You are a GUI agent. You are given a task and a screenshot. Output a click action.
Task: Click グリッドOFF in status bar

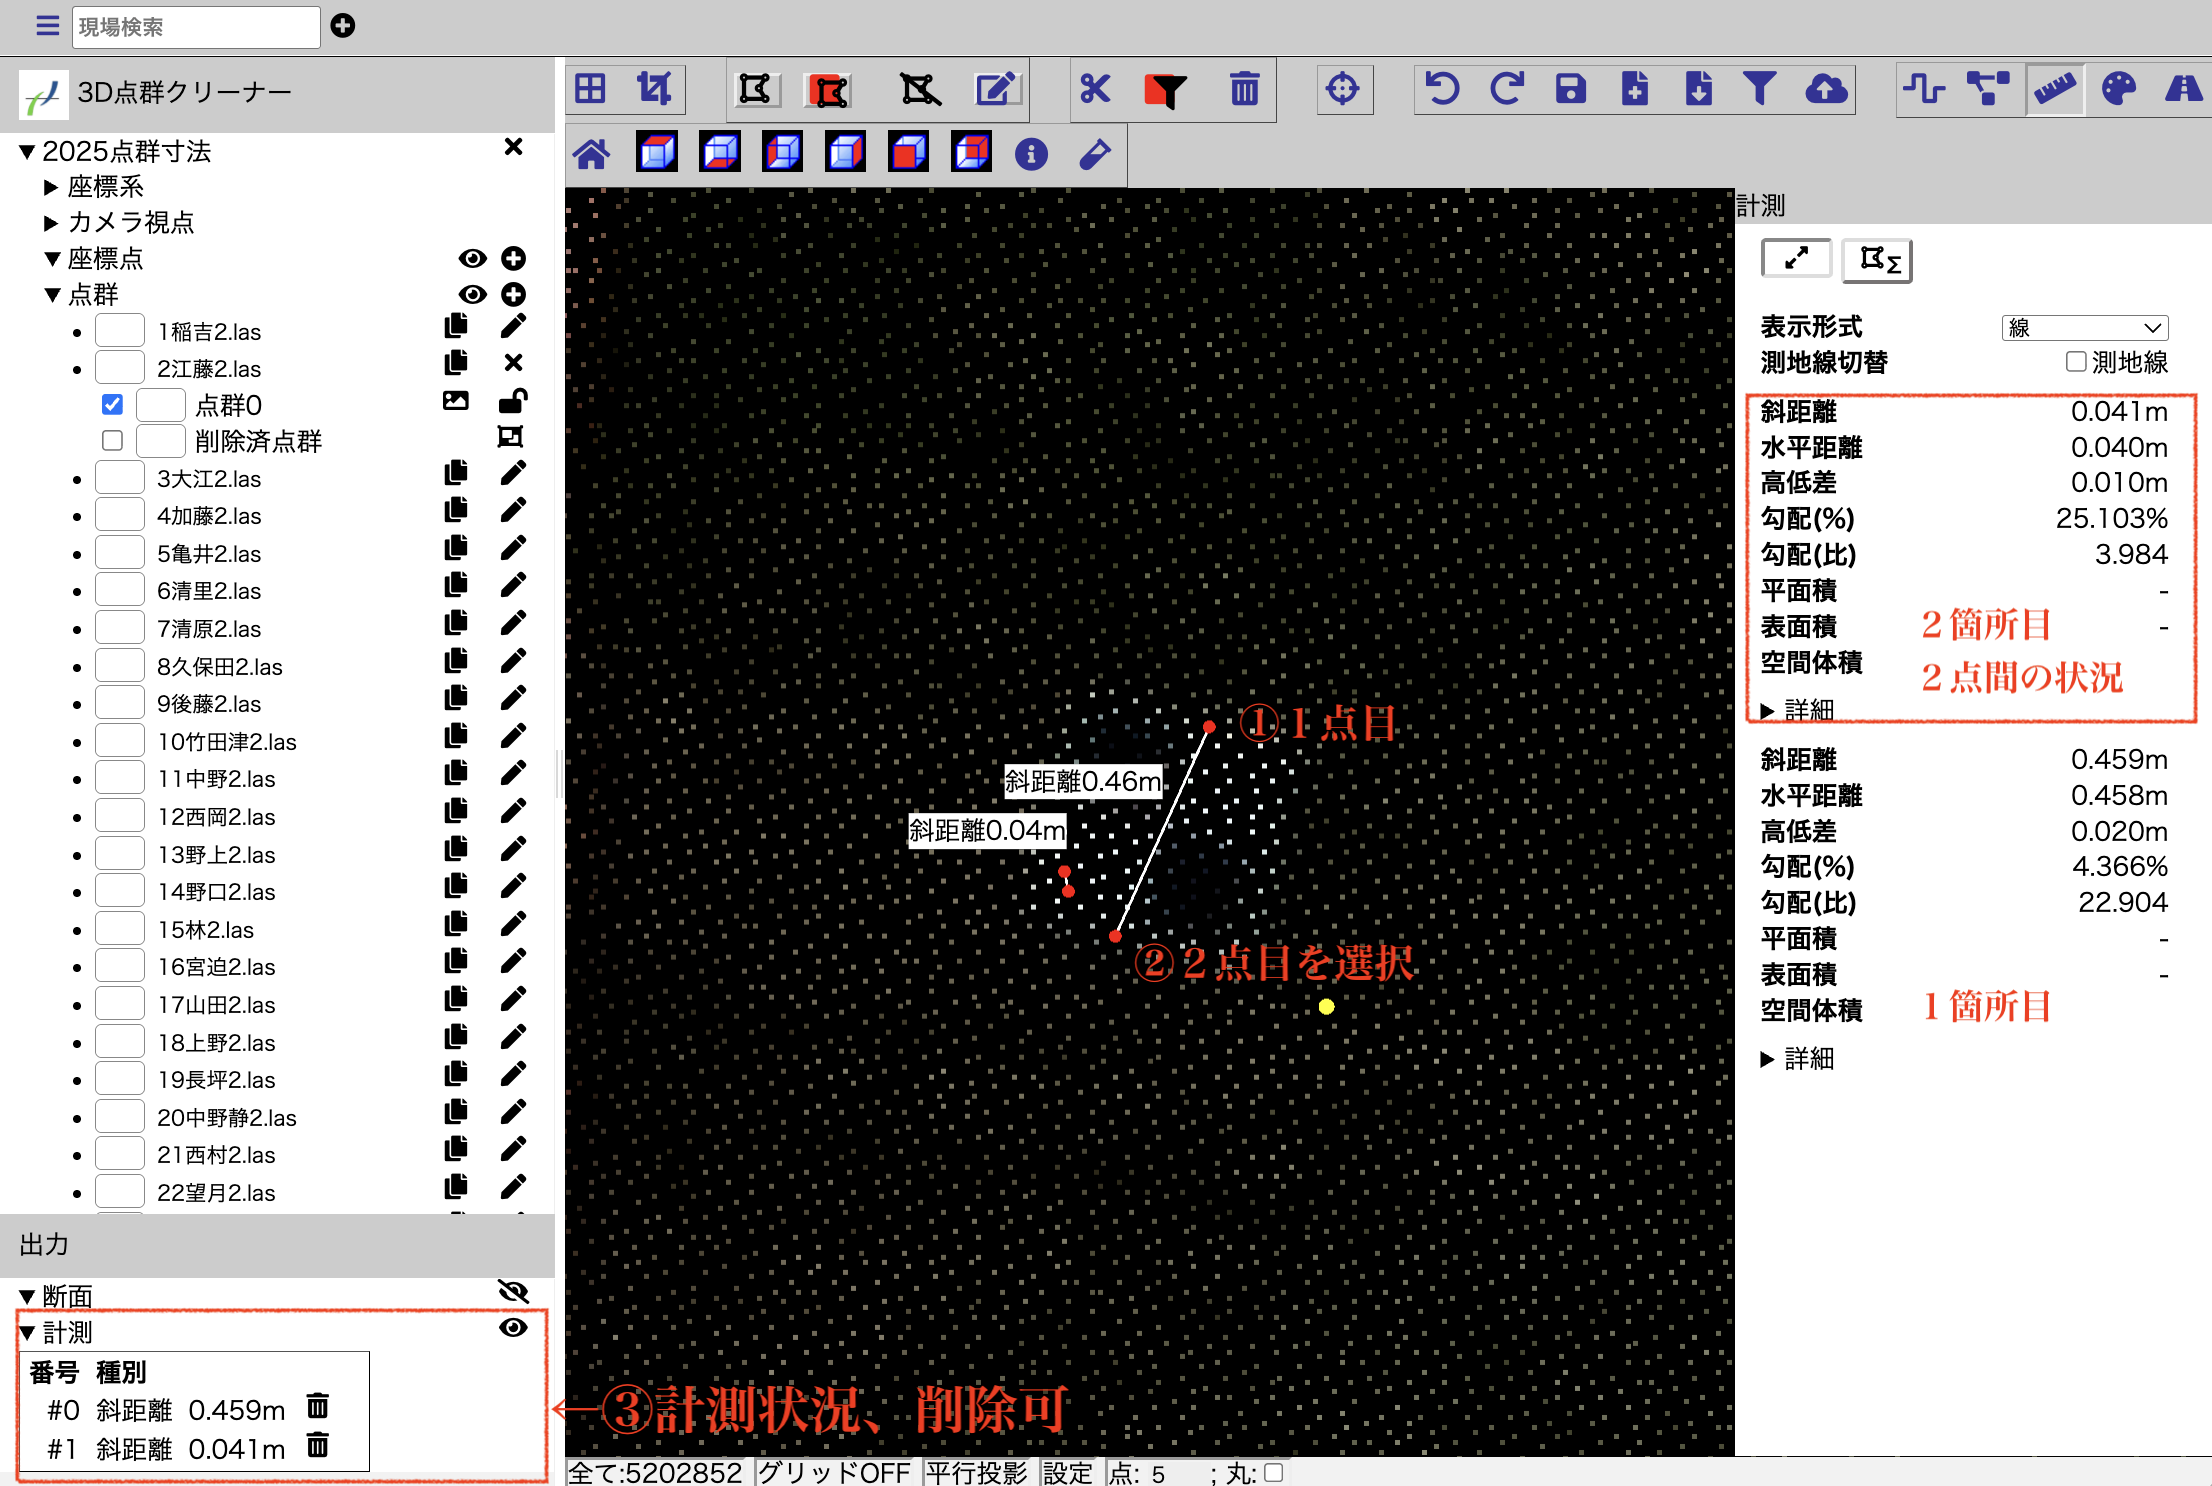click(834, 1472)
